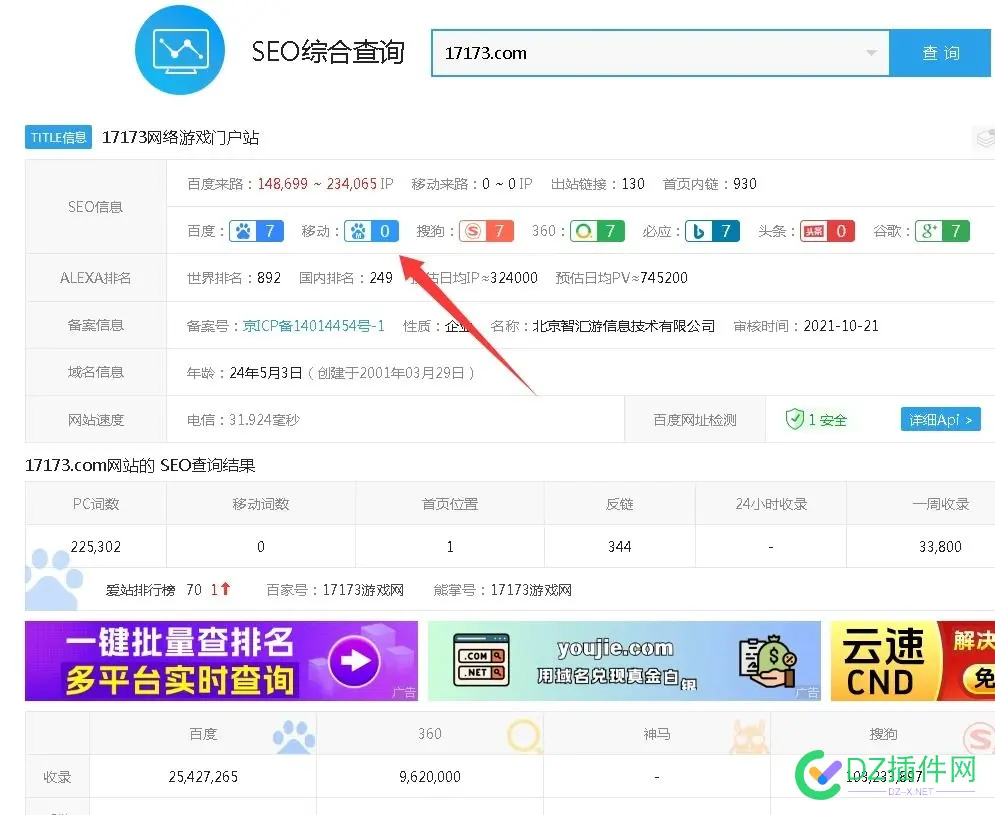Screen dimensions: 995x815
Task: Click the Google 谷歌 weight badge
Action: (942, 231)
